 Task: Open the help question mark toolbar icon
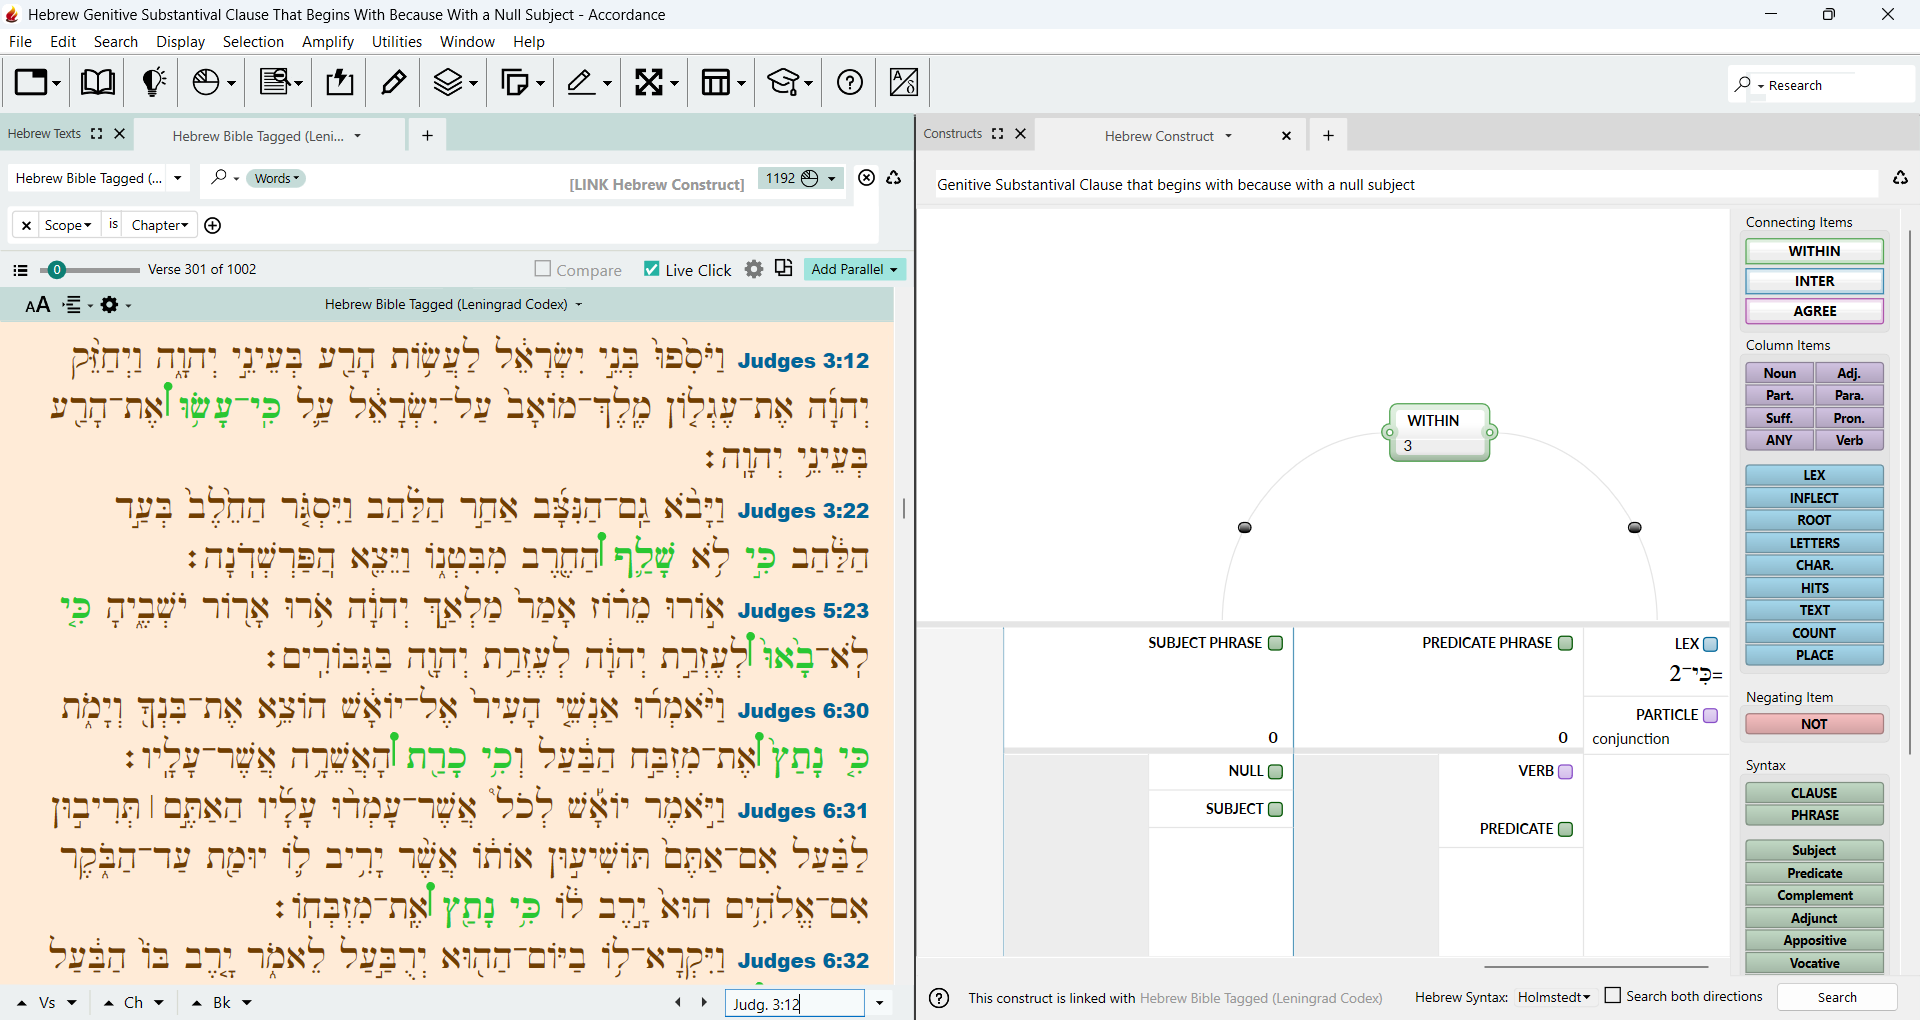coord(850,82)
